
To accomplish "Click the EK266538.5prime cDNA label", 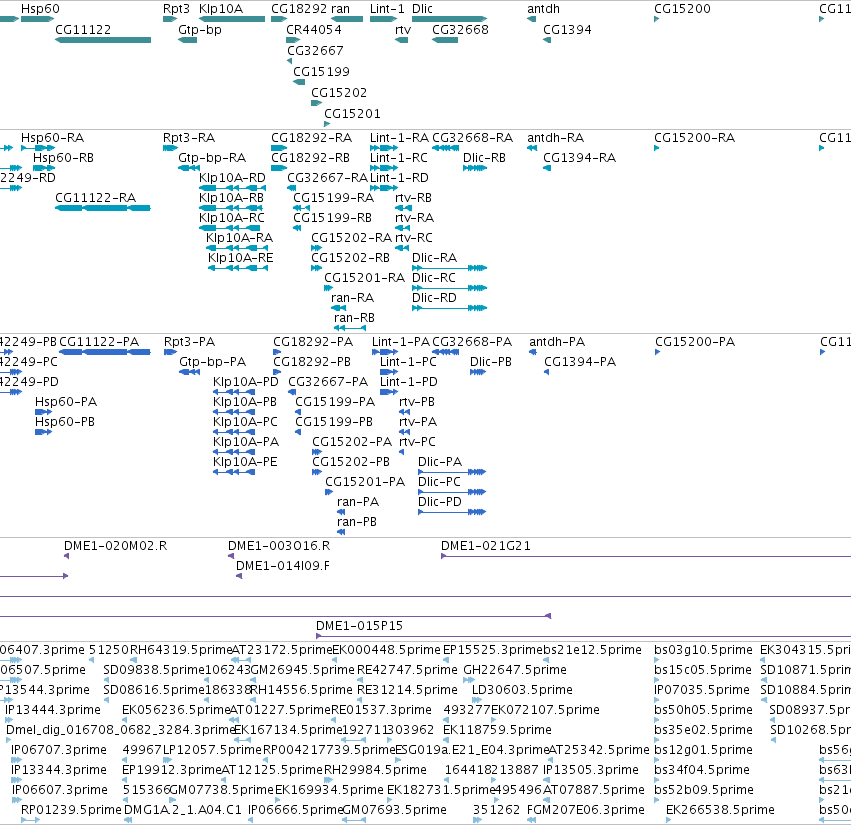I will tap(720, 809).
